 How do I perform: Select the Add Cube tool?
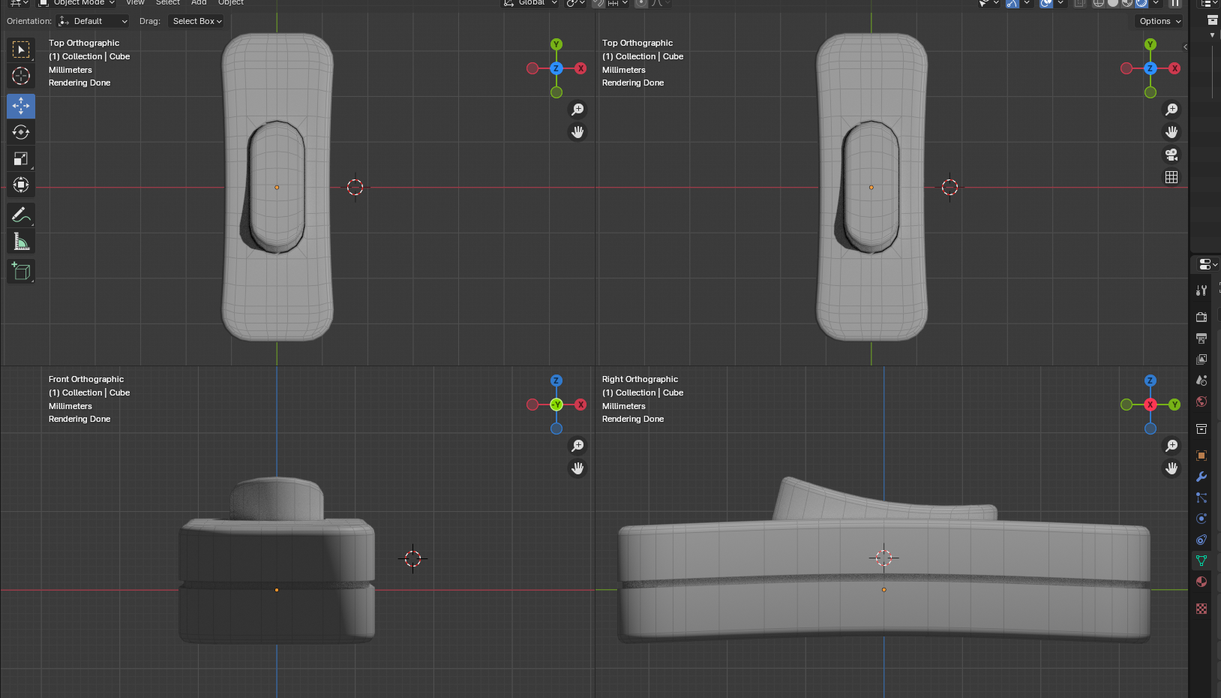click(21, 271)
